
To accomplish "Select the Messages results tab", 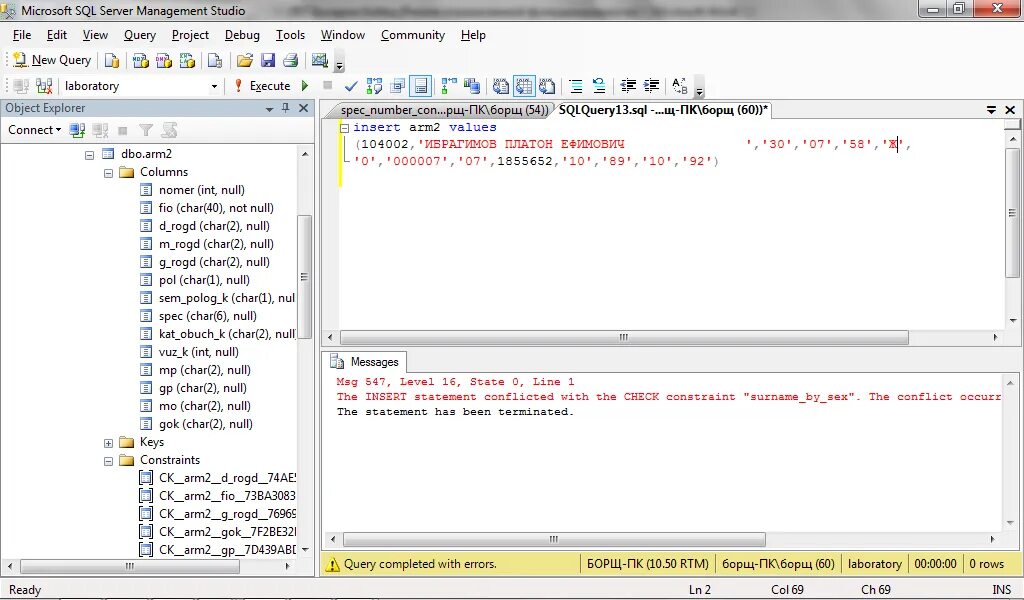I will pos(364,362).
